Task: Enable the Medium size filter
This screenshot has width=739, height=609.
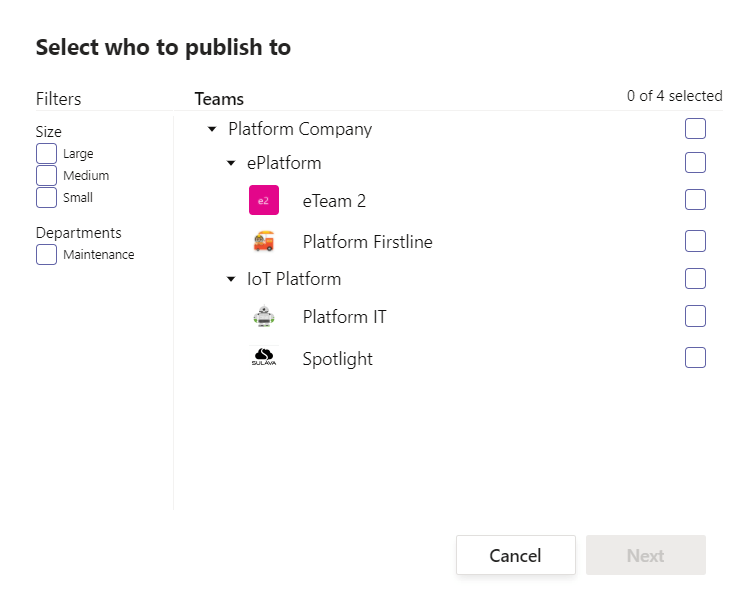Action: click(x=46, y=175)
